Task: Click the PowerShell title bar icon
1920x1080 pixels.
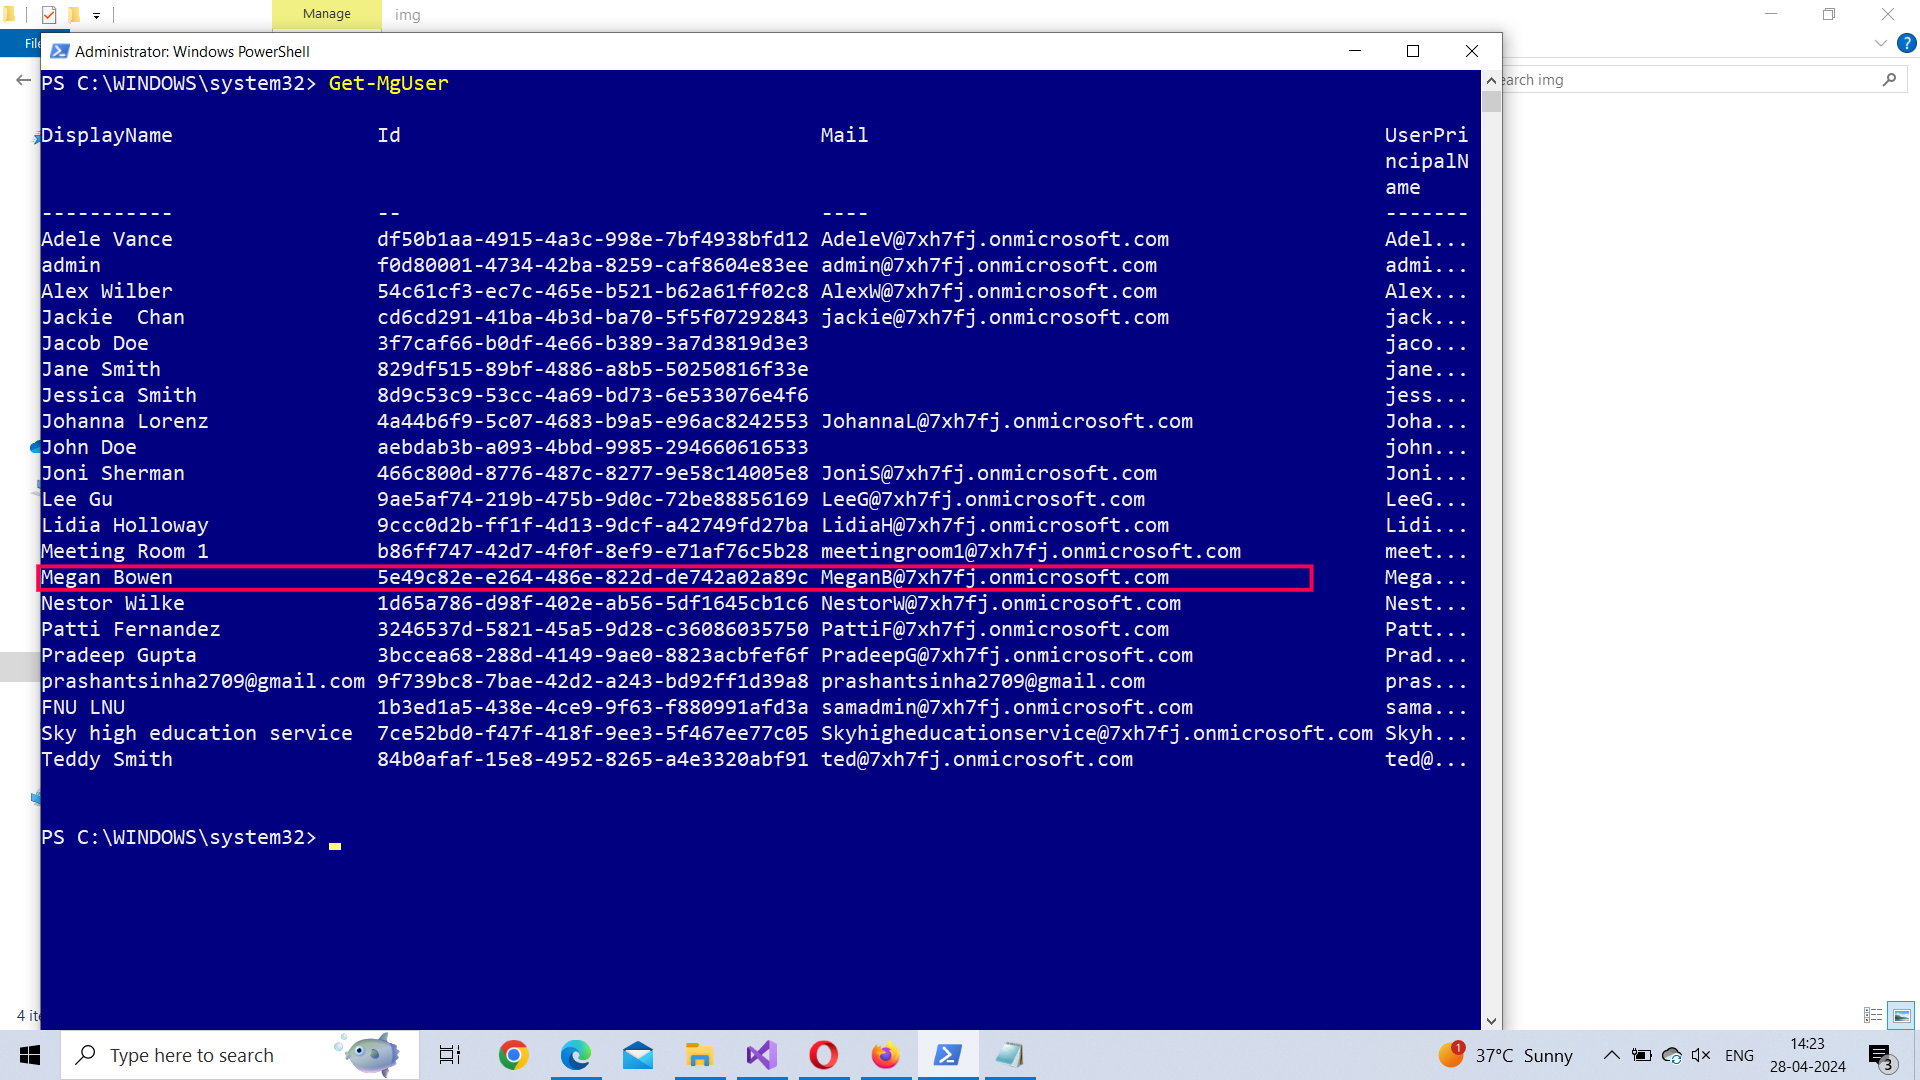Action: [x=60, y=51]
